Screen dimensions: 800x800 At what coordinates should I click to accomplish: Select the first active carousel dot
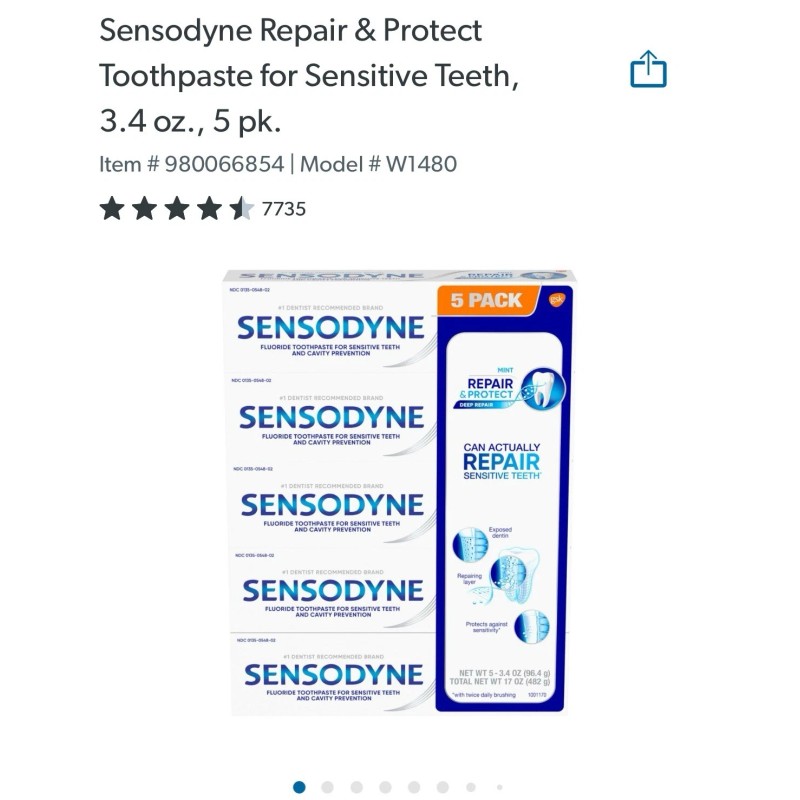coord(299,787)
